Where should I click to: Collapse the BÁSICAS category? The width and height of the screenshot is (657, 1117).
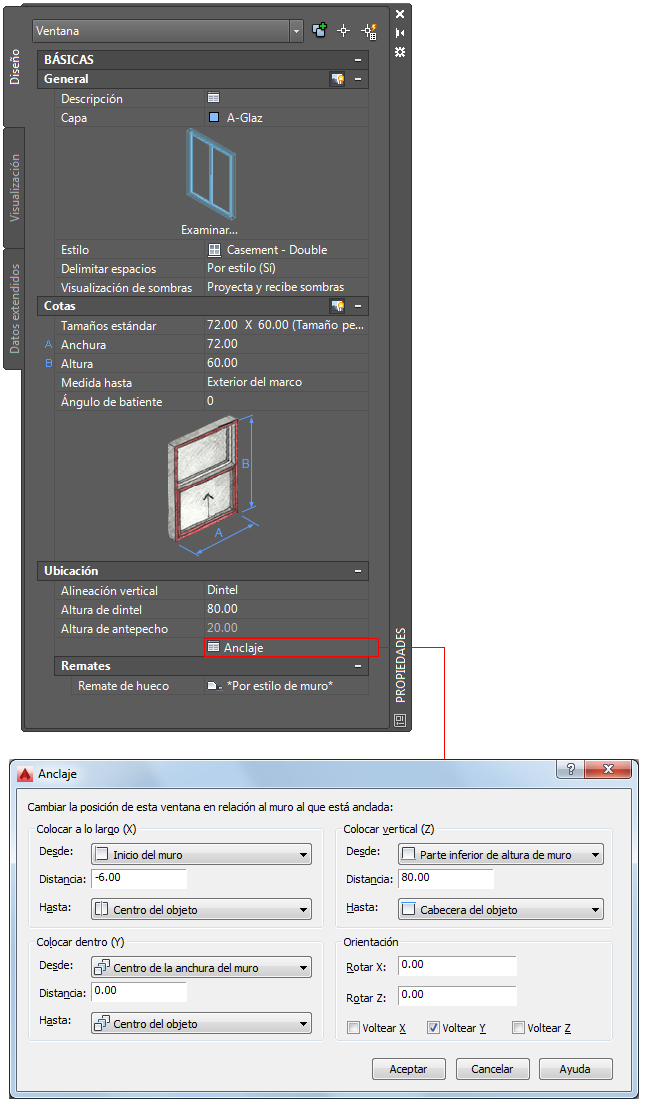pos(358,60)
